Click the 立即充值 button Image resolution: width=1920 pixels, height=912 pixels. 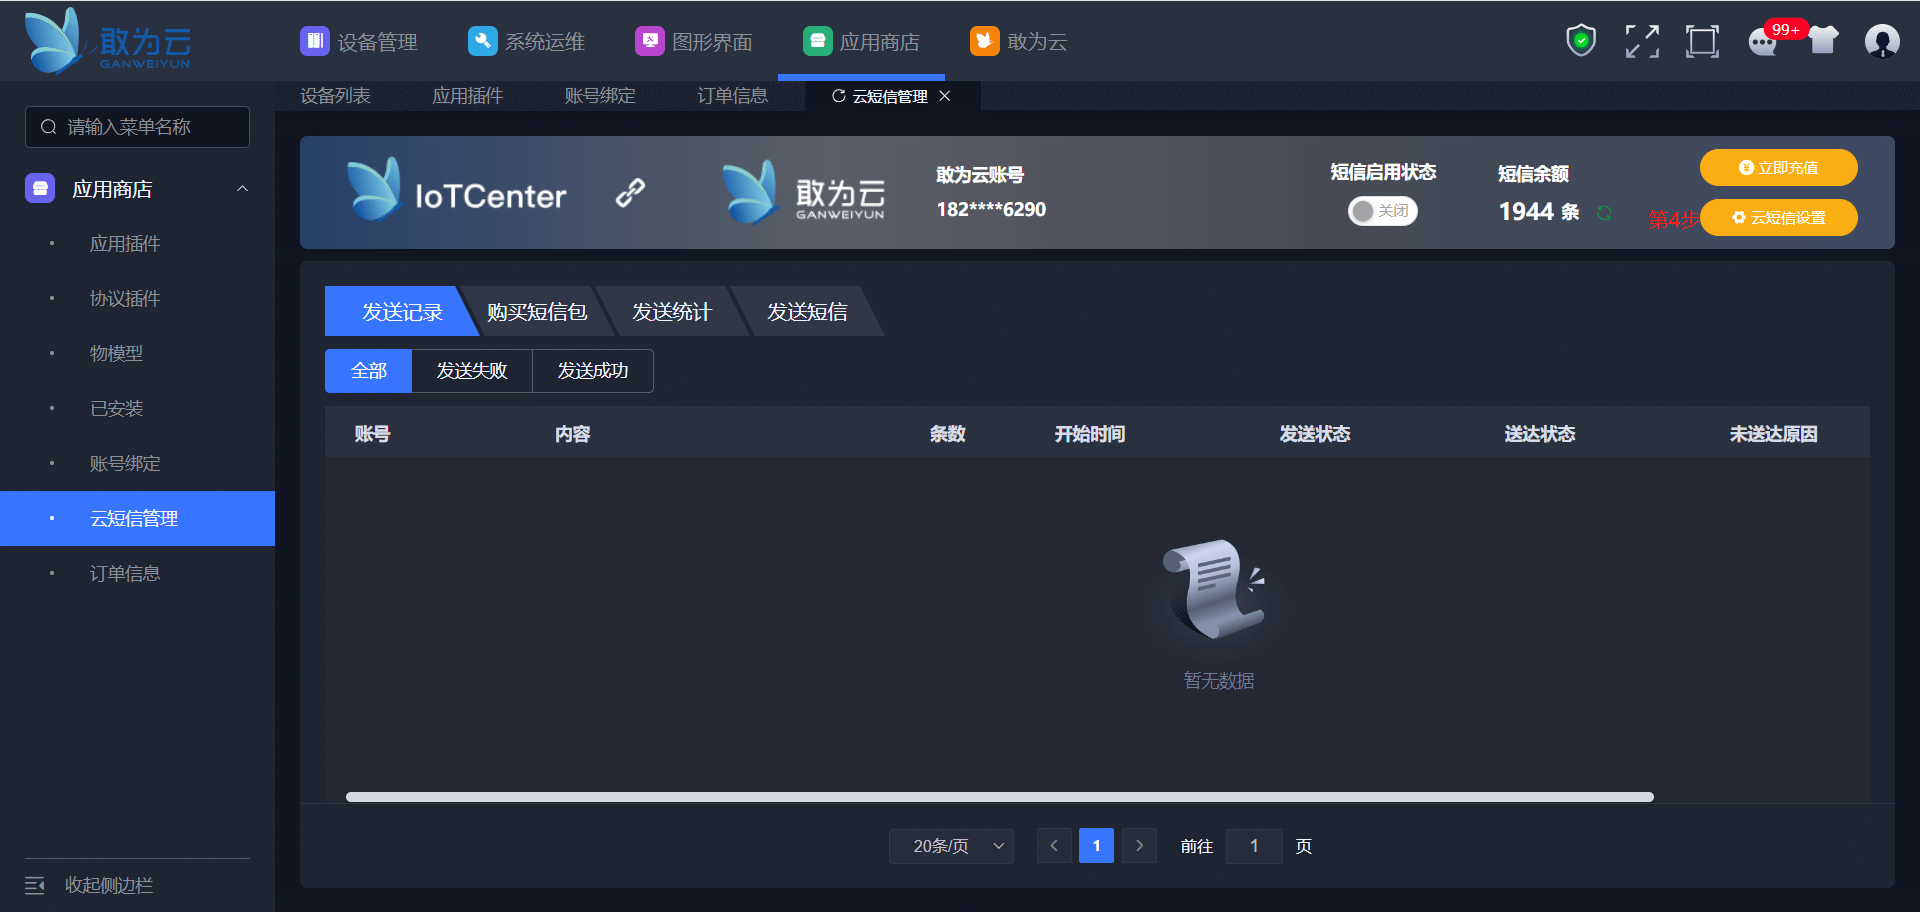click(x=1779, y=168)
